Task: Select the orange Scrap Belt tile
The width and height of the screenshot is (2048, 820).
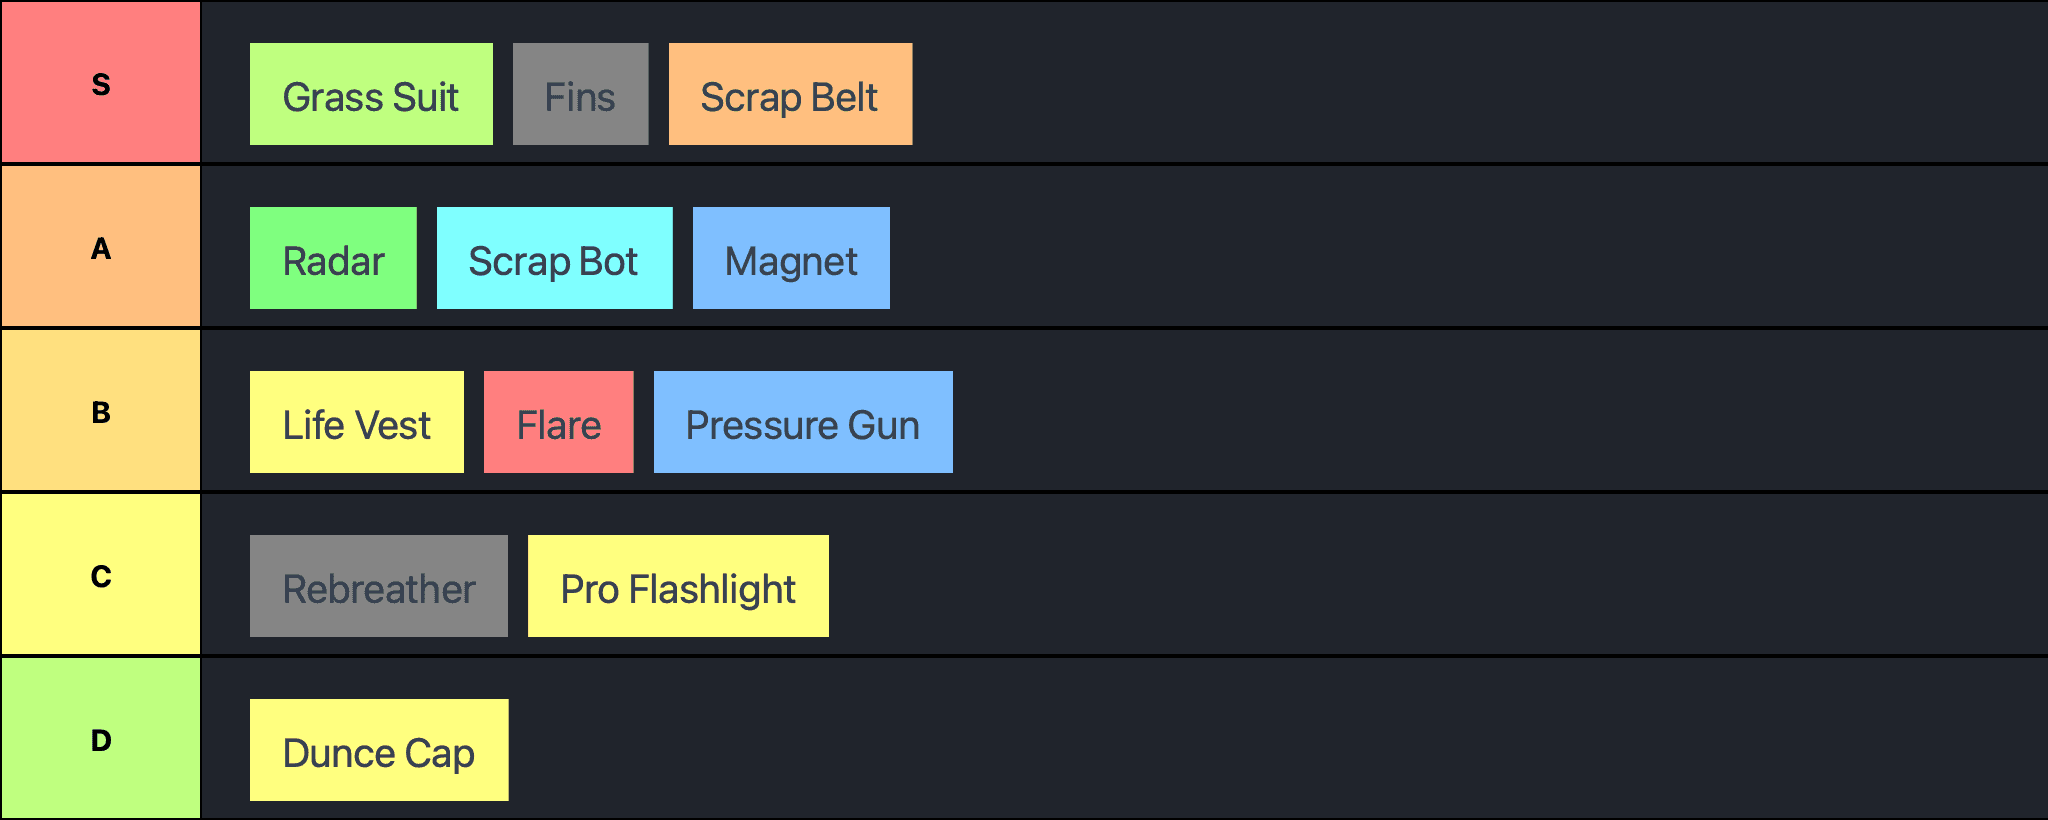Action: (x=790, y=94)
